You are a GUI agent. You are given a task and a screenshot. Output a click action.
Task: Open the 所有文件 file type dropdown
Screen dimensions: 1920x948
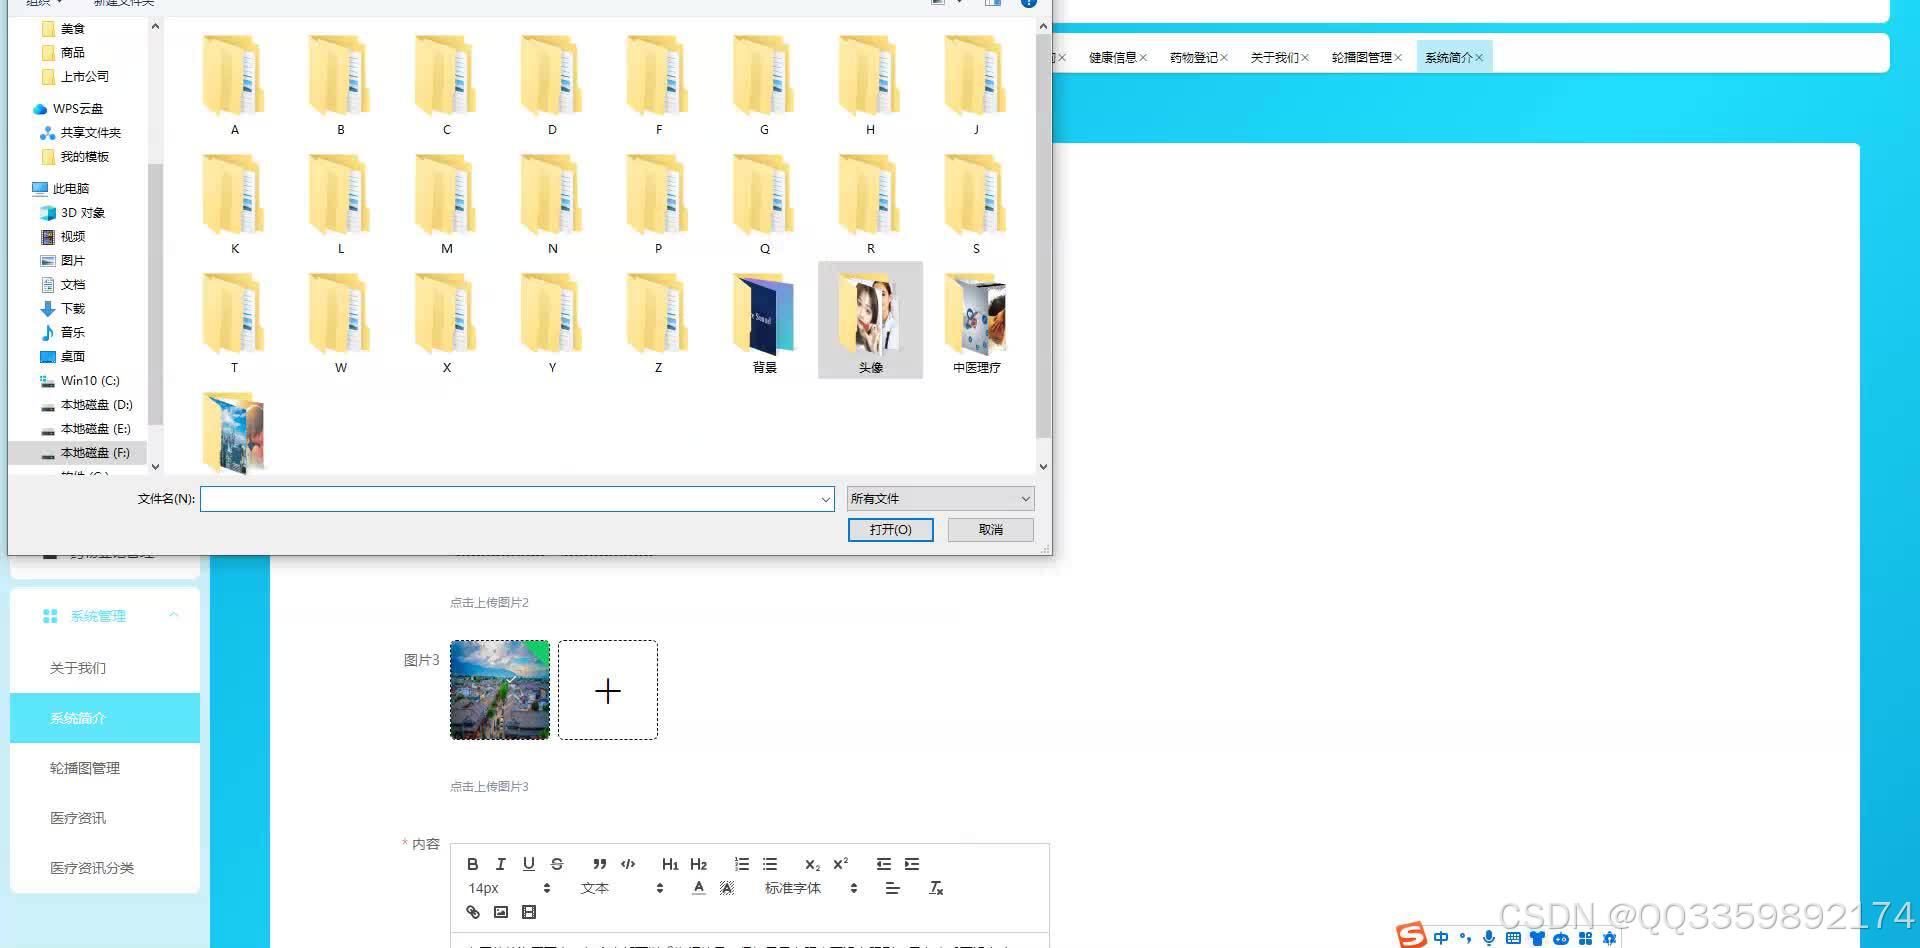(940, 498)
